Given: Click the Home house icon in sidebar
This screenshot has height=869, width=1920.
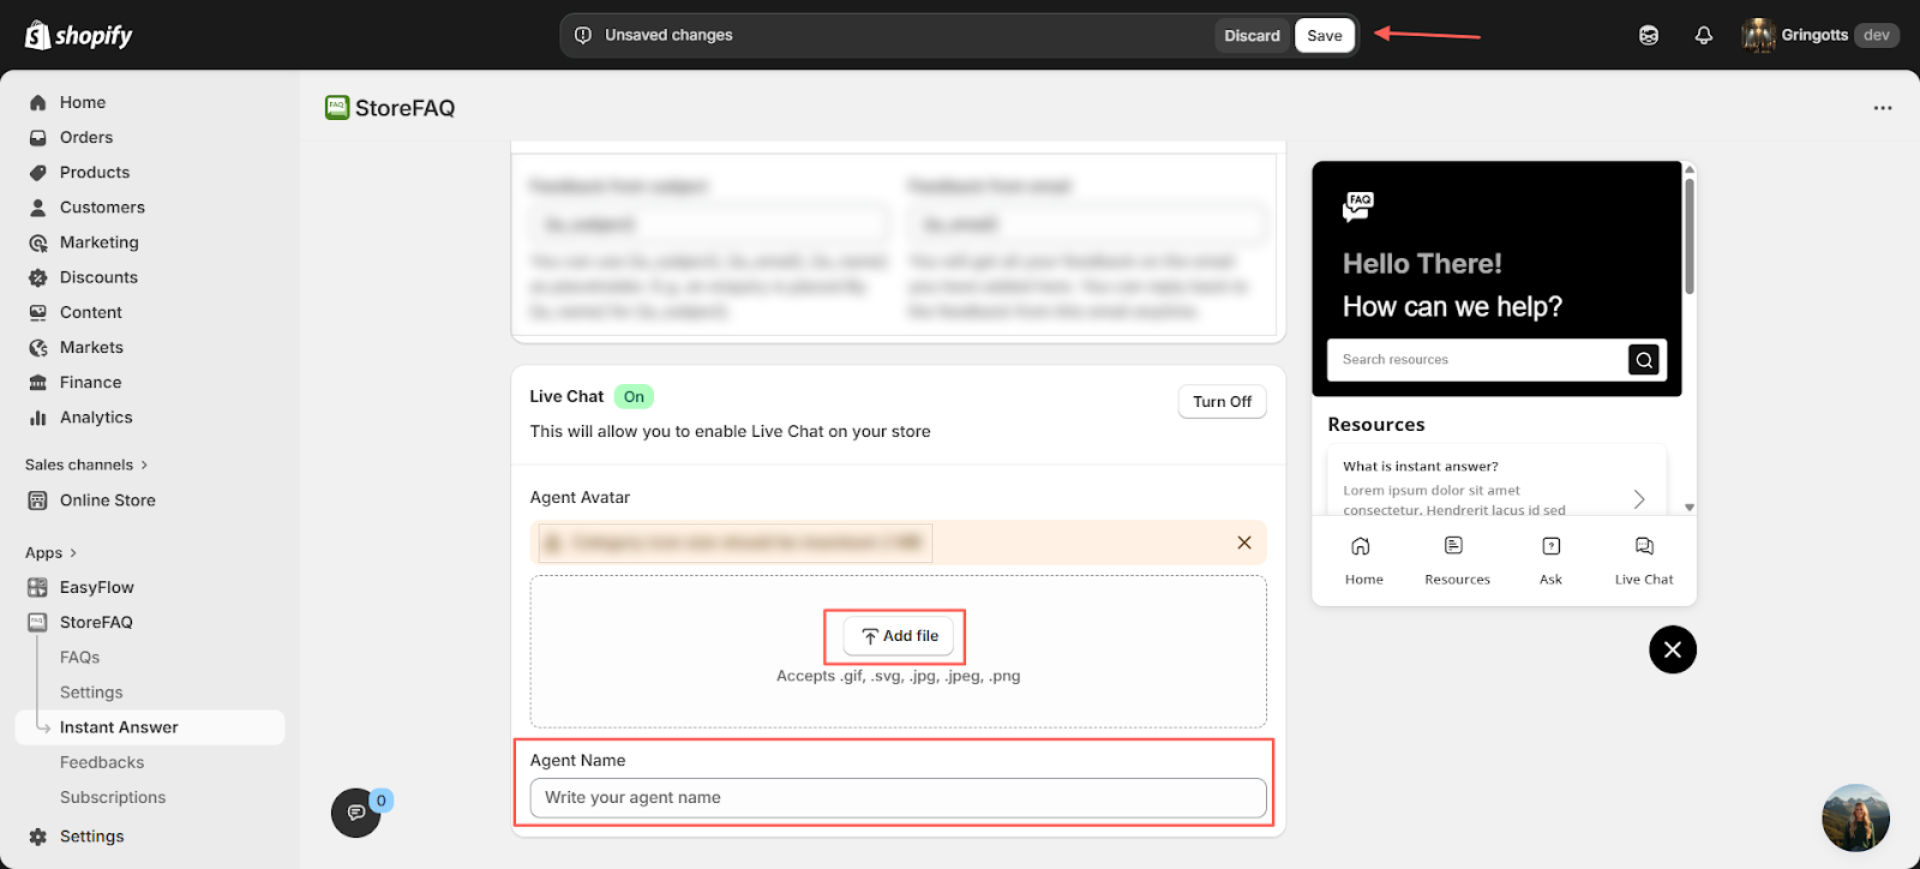Looking at the screenshot, I should pos(38,102).
